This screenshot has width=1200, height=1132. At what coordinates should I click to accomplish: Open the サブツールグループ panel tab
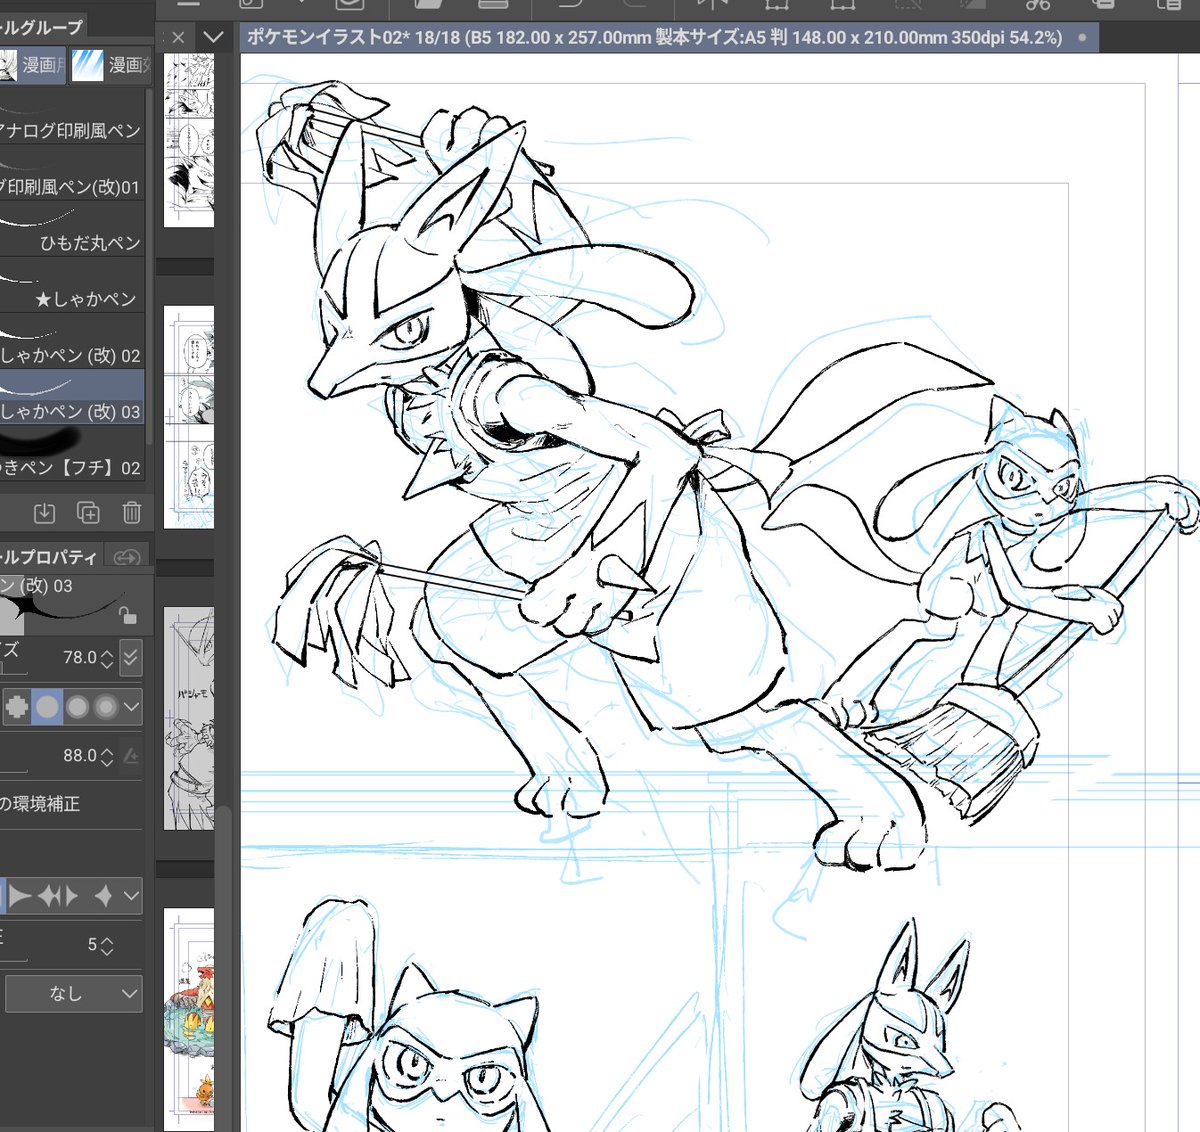tap(42, 27)
